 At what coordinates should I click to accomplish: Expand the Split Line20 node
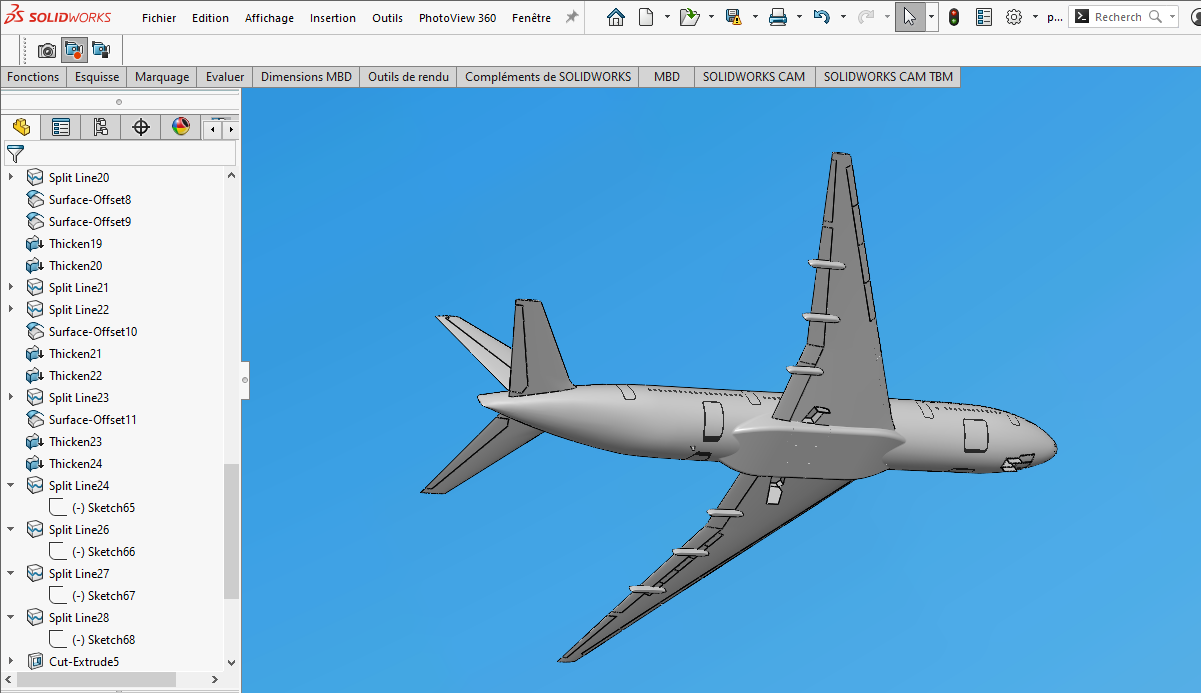(11, 177)
